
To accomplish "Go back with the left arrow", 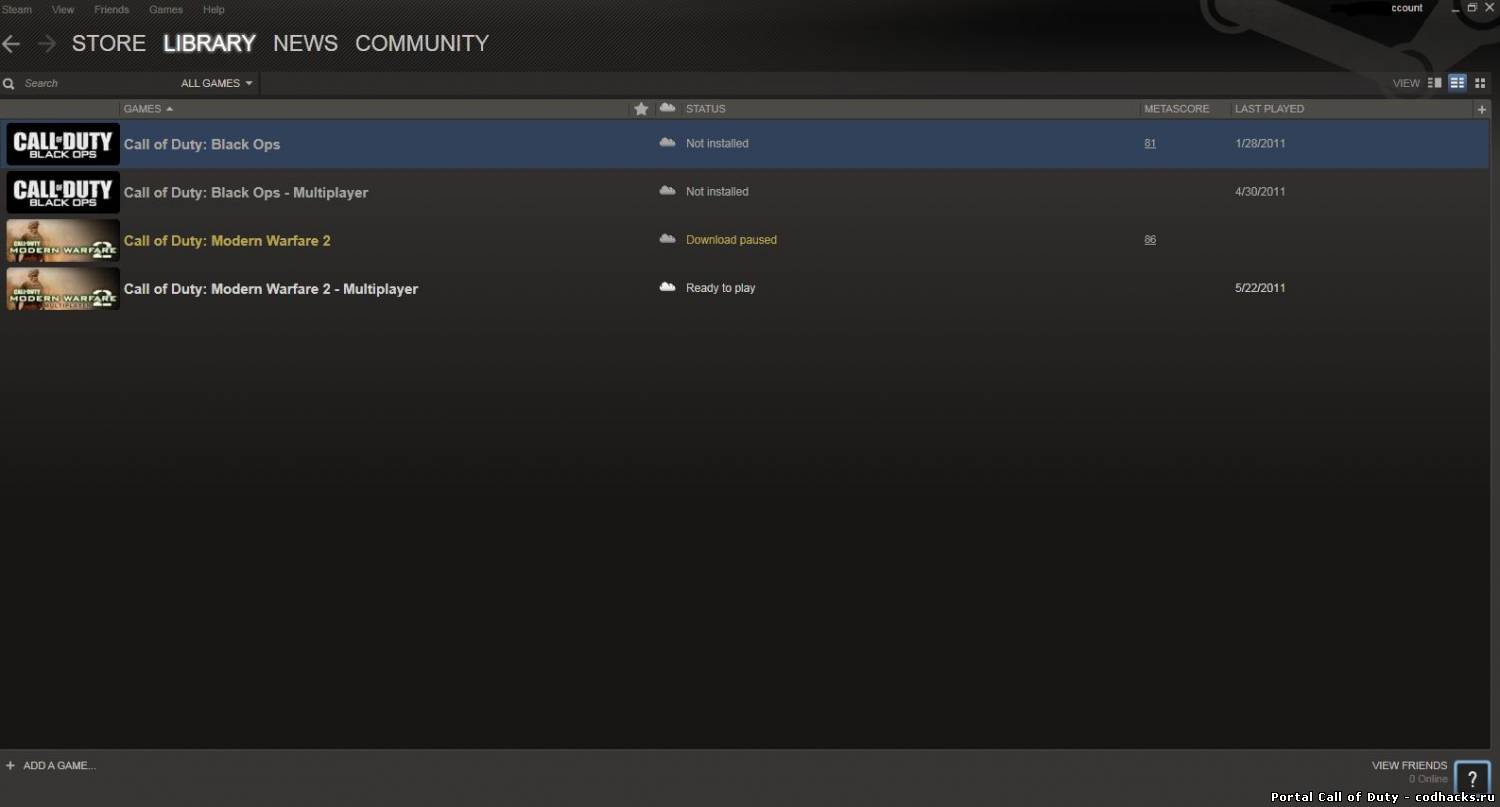I will coord(11,44).
